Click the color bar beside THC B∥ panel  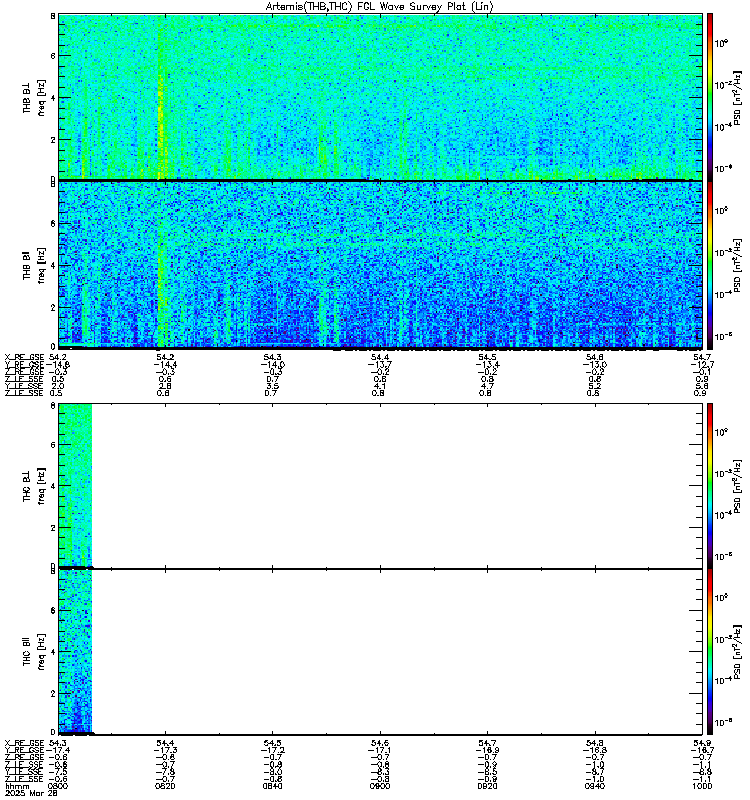coord(710,652)
